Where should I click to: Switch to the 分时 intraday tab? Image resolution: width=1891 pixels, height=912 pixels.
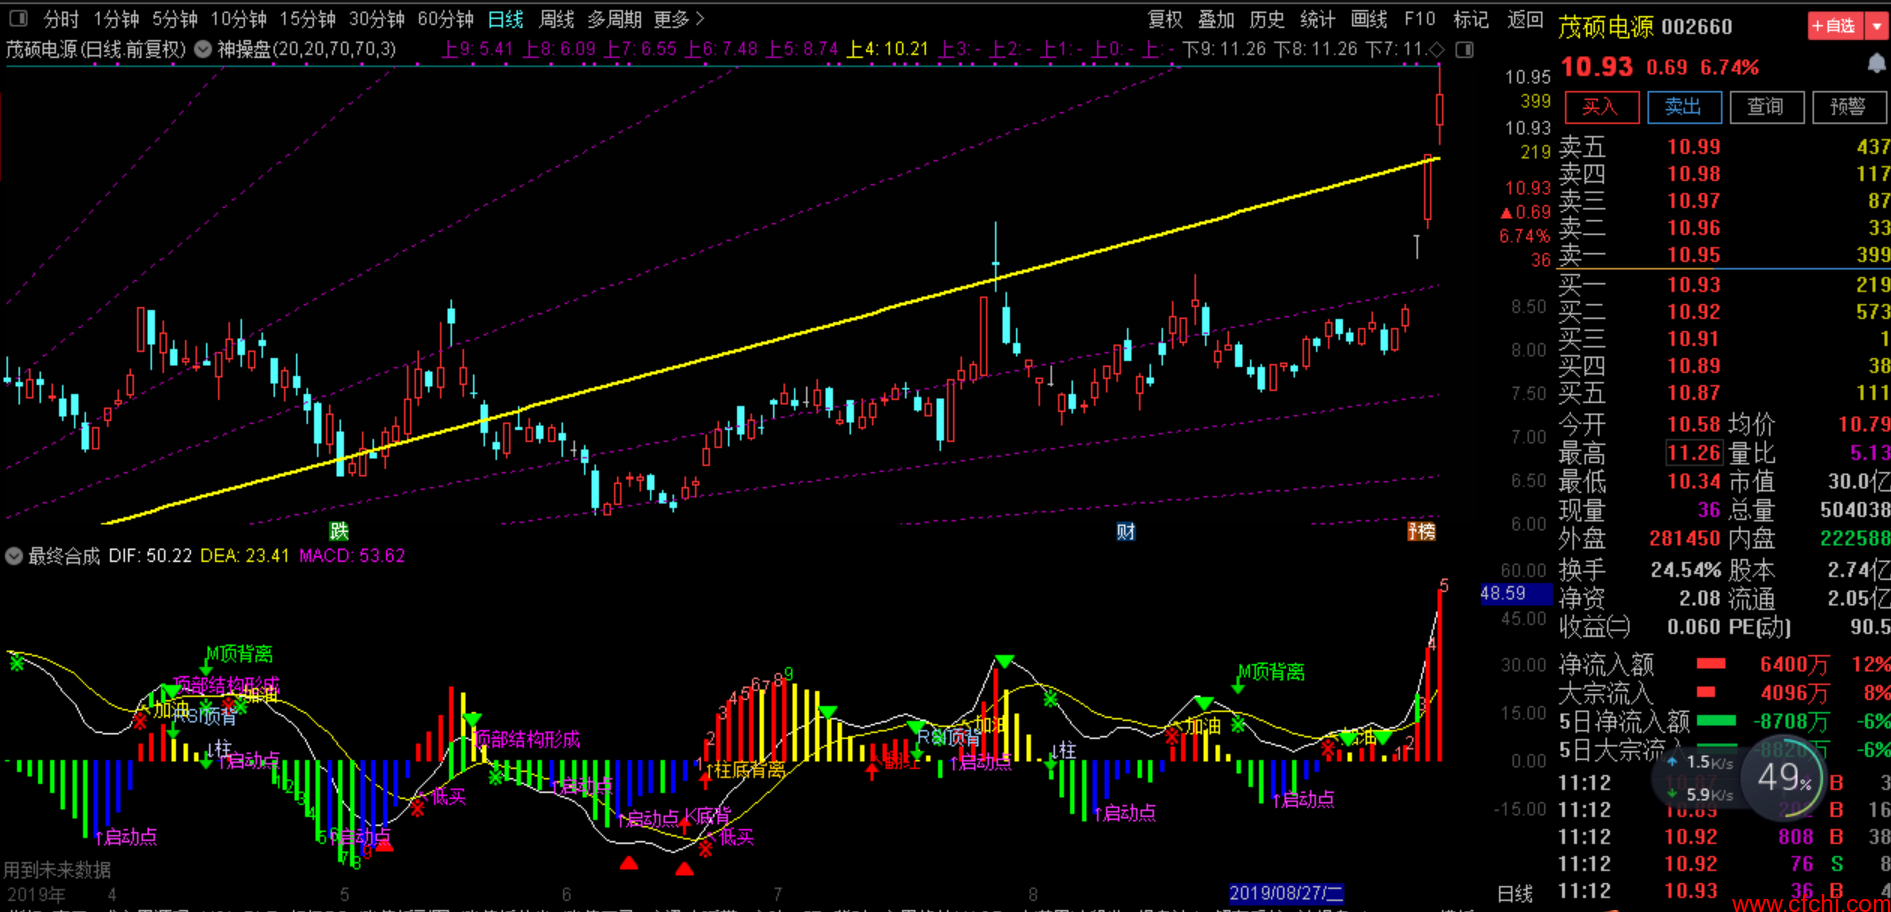pos(61,19)
